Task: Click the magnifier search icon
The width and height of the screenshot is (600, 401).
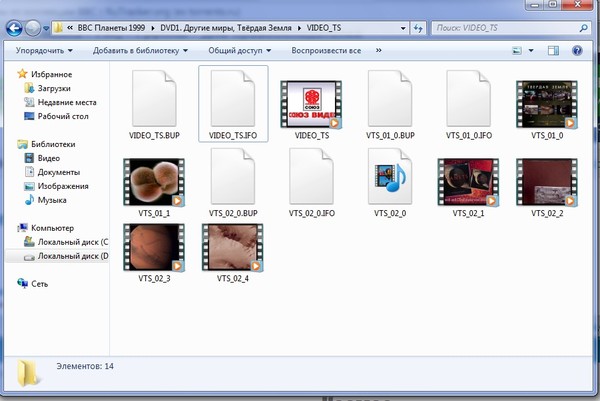Action: pos(584,28)
